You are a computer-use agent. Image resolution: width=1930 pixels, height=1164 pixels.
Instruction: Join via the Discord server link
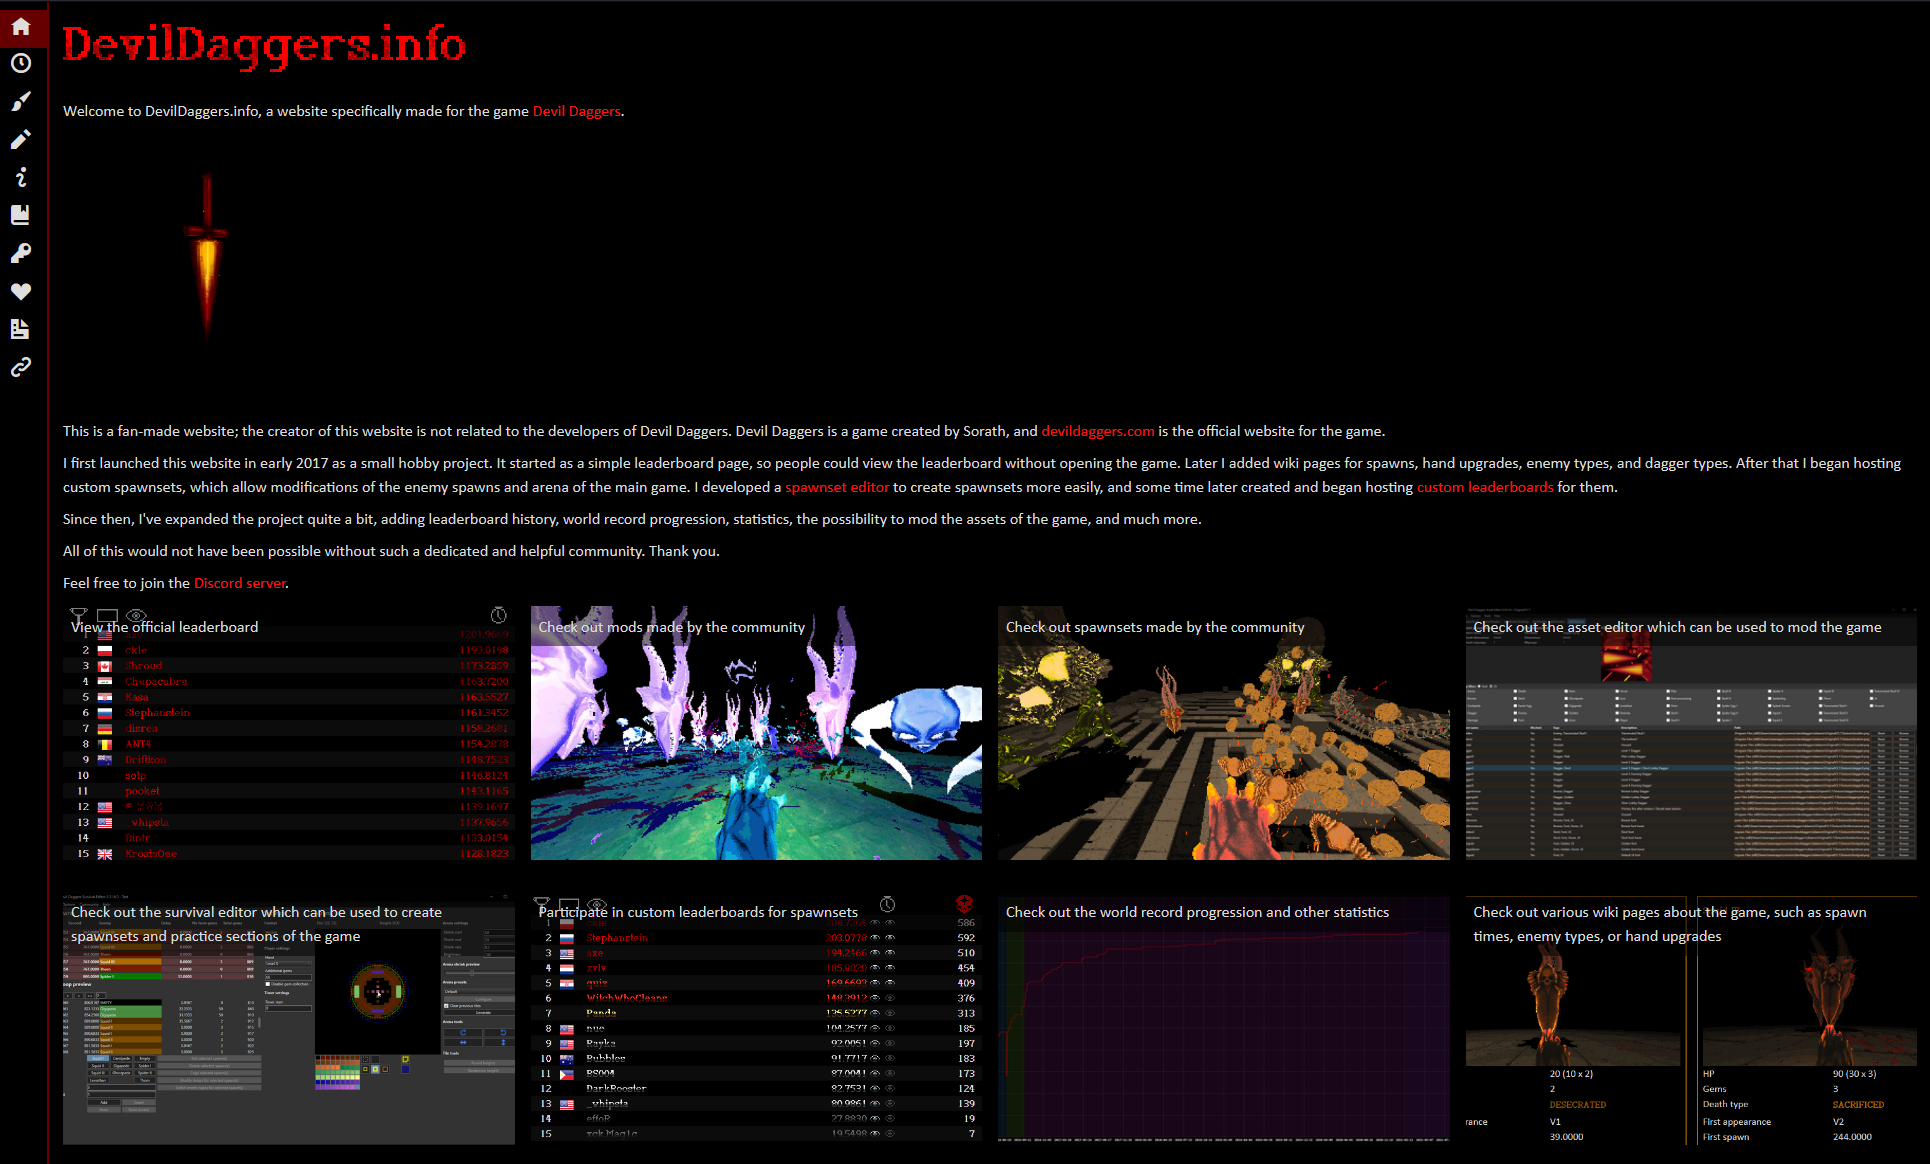[x=239, y=583]
